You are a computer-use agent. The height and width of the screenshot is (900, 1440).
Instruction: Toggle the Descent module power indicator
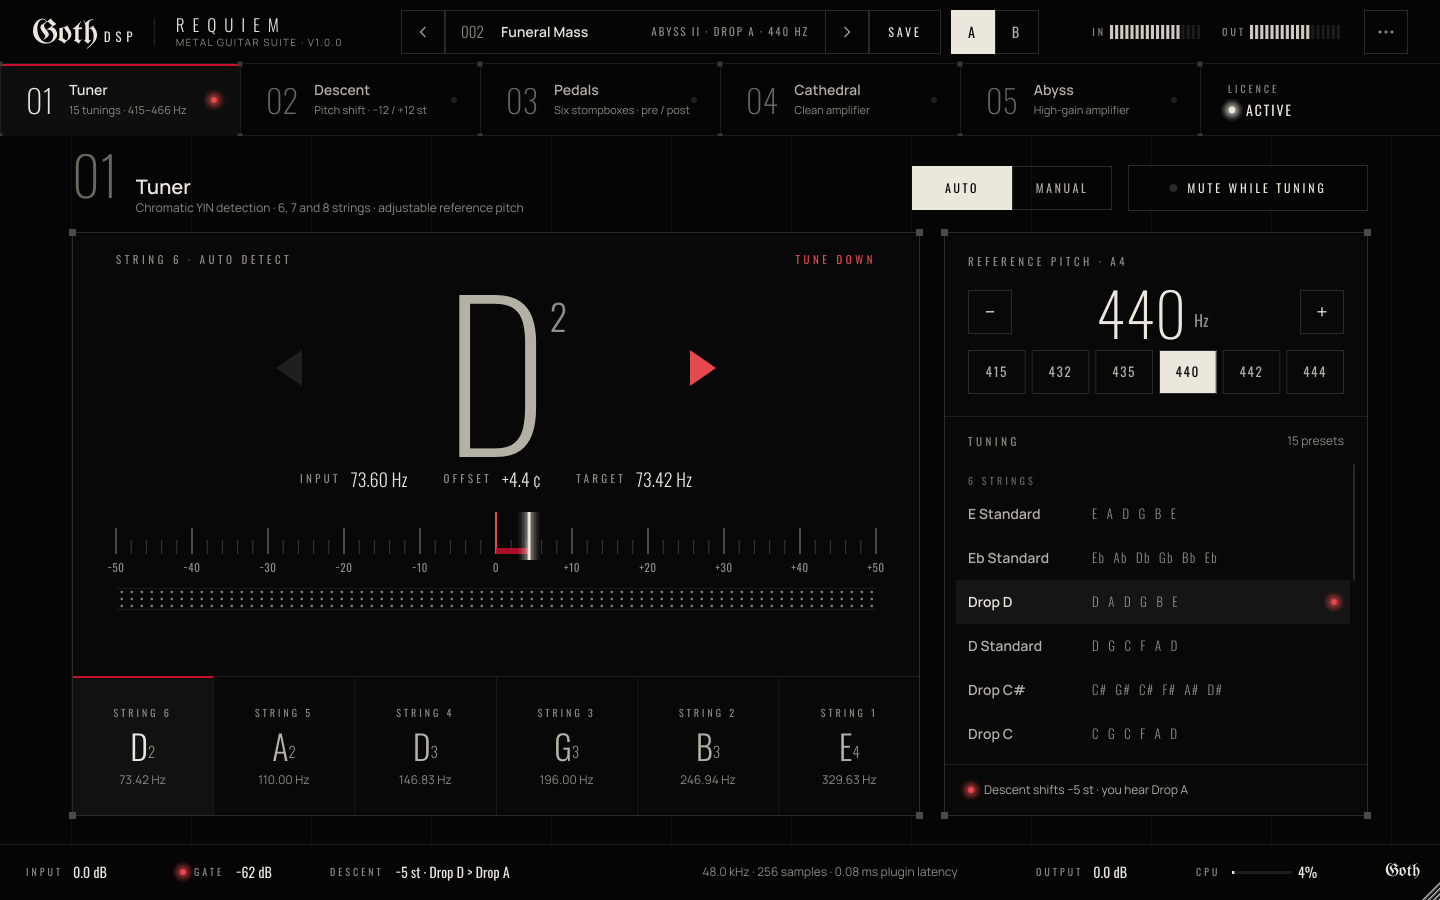(x=454, y=100)
